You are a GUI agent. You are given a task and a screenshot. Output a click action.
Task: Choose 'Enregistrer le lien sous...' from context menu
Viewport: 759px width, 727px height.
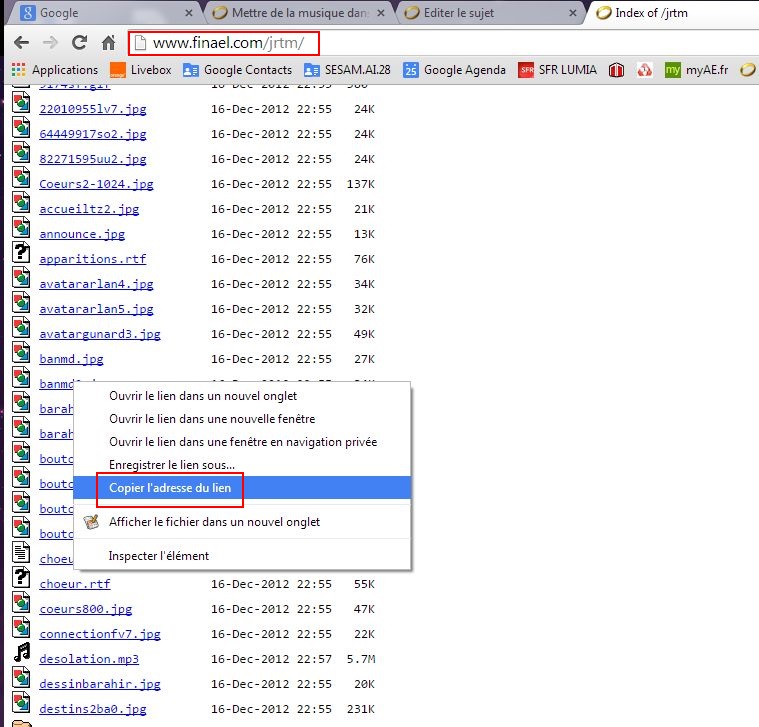(x=171, y=465)
